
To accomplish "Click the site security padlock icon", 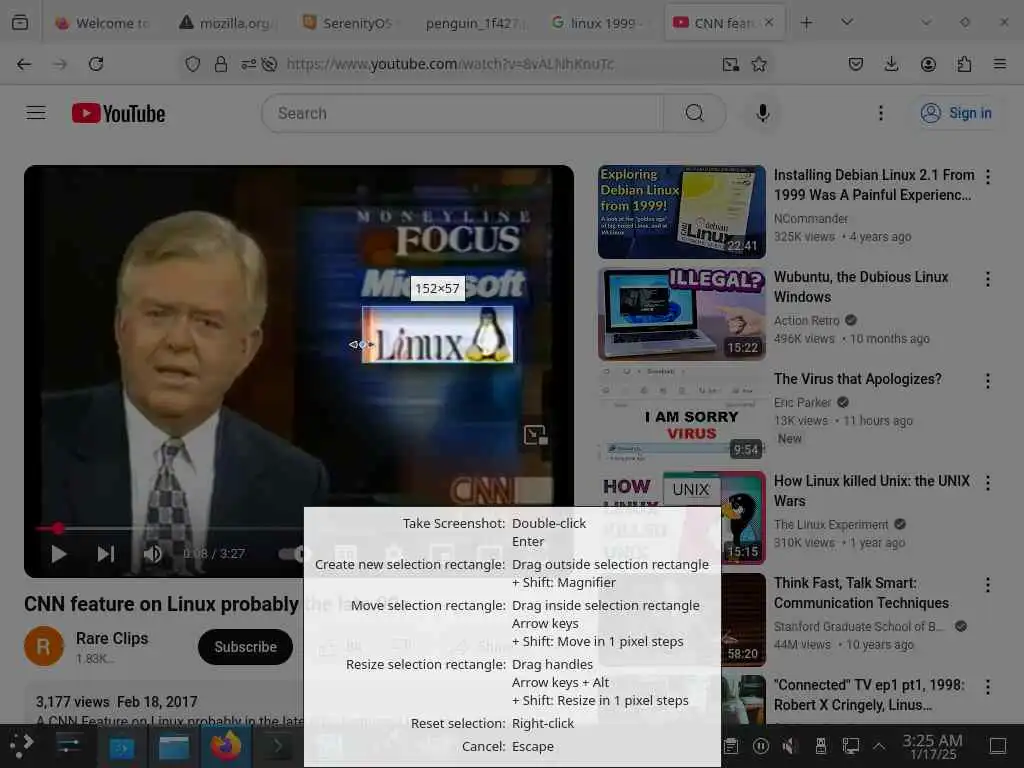I will tap(221, 64).
